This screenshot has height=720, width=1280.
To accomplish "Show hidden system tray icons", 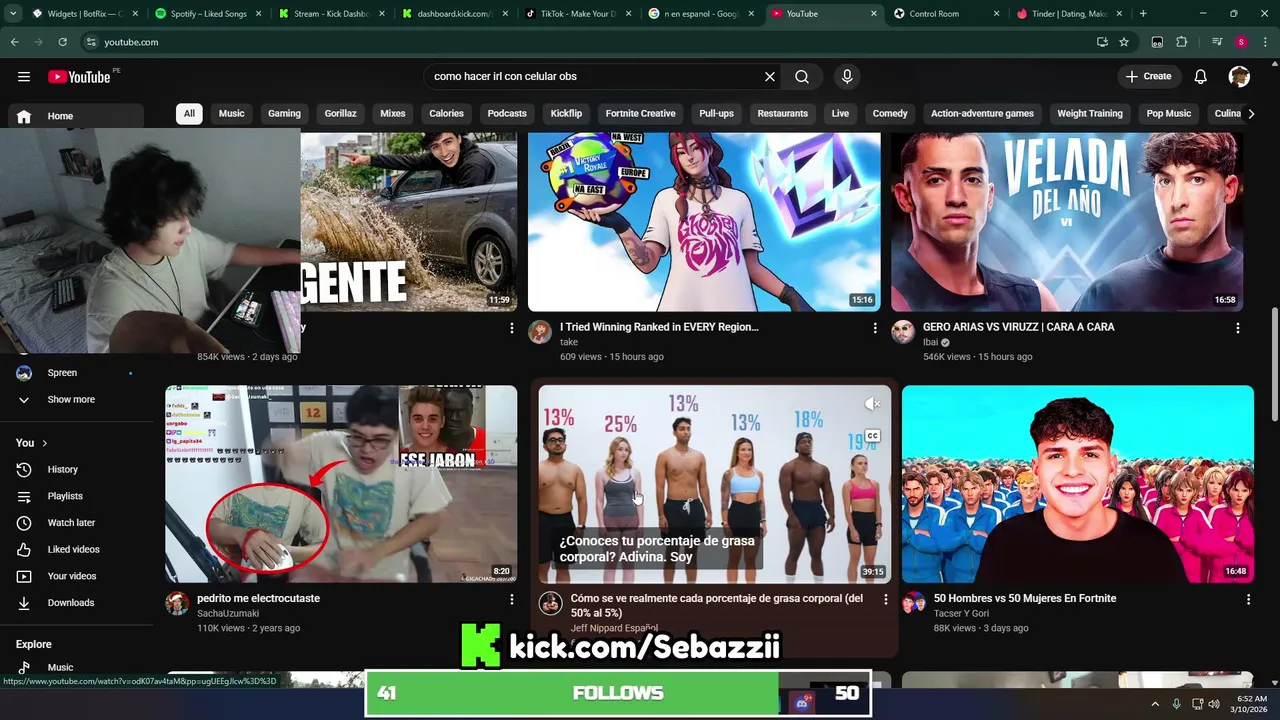I will point(1155,704).
